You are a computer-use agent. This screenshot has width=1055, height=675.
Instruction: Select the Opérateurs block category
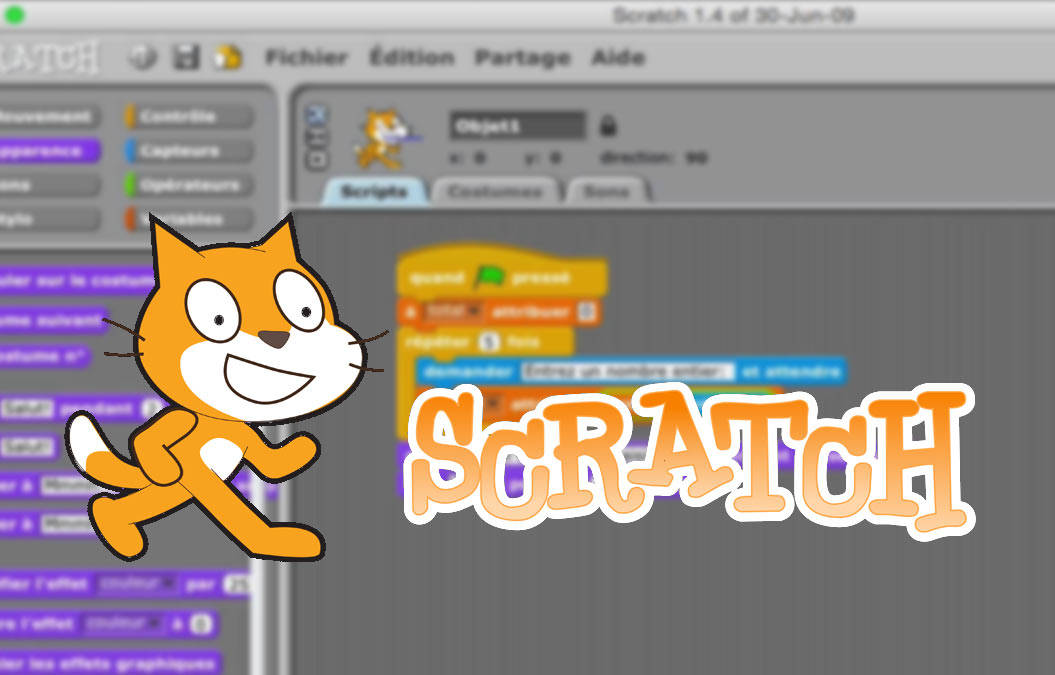[x=189, y=185]
